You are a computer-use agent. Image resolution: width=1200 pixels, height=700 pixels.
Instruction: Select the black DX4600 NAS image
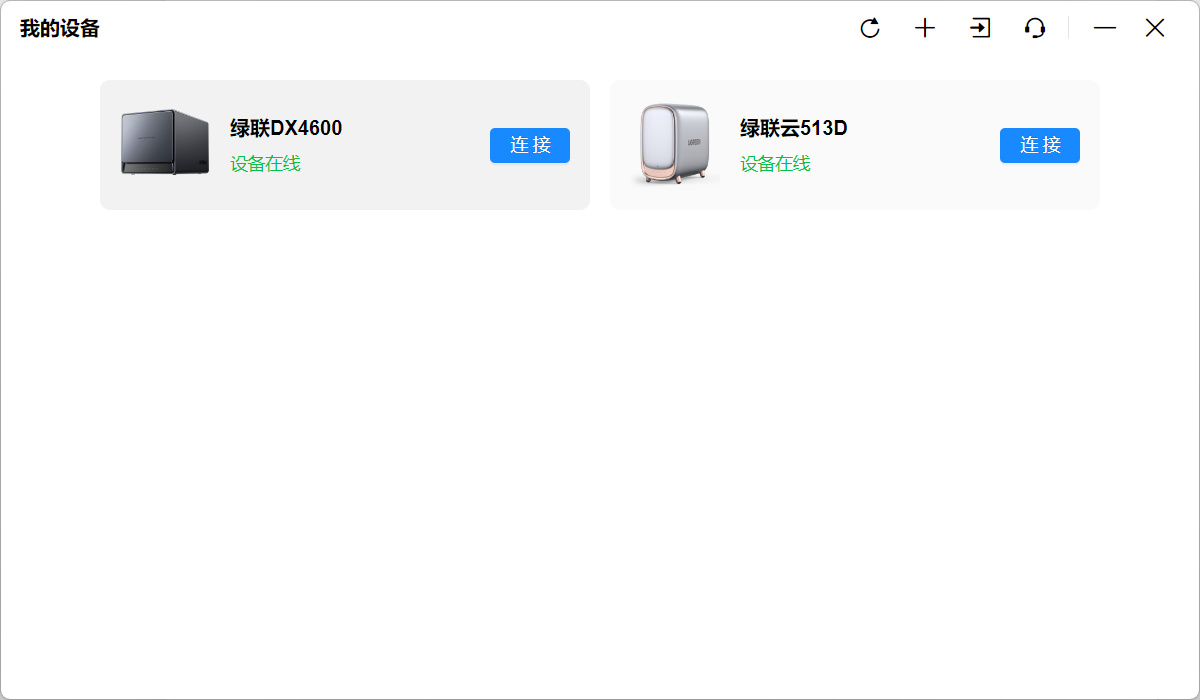tap(165, 143)
